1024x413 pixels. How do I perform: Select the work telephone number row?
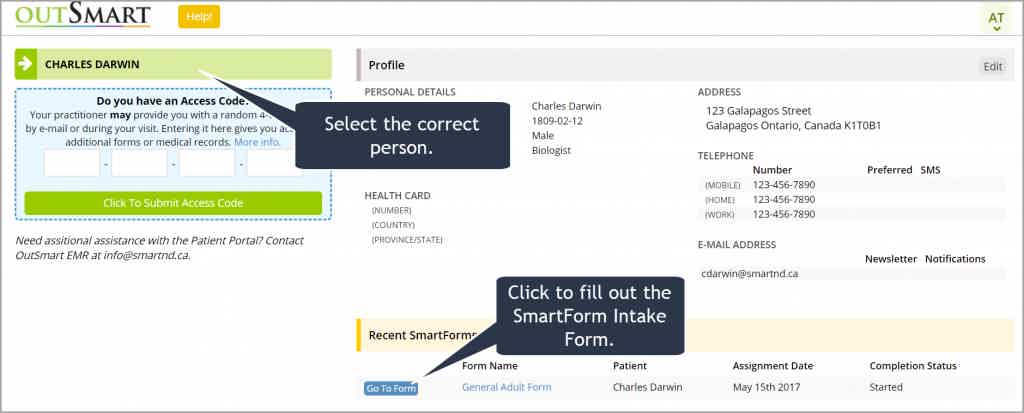(x=854, y=214)
